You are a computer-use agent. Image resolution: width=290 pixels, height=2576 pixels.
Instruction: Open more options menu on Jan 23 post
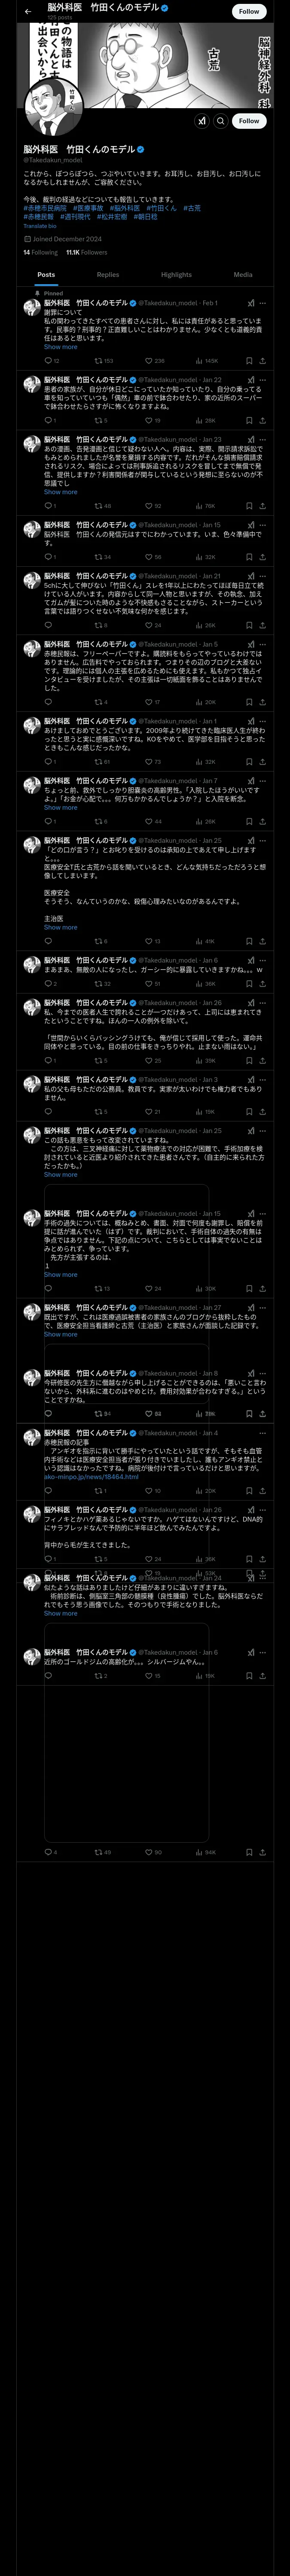coord(263,439)
